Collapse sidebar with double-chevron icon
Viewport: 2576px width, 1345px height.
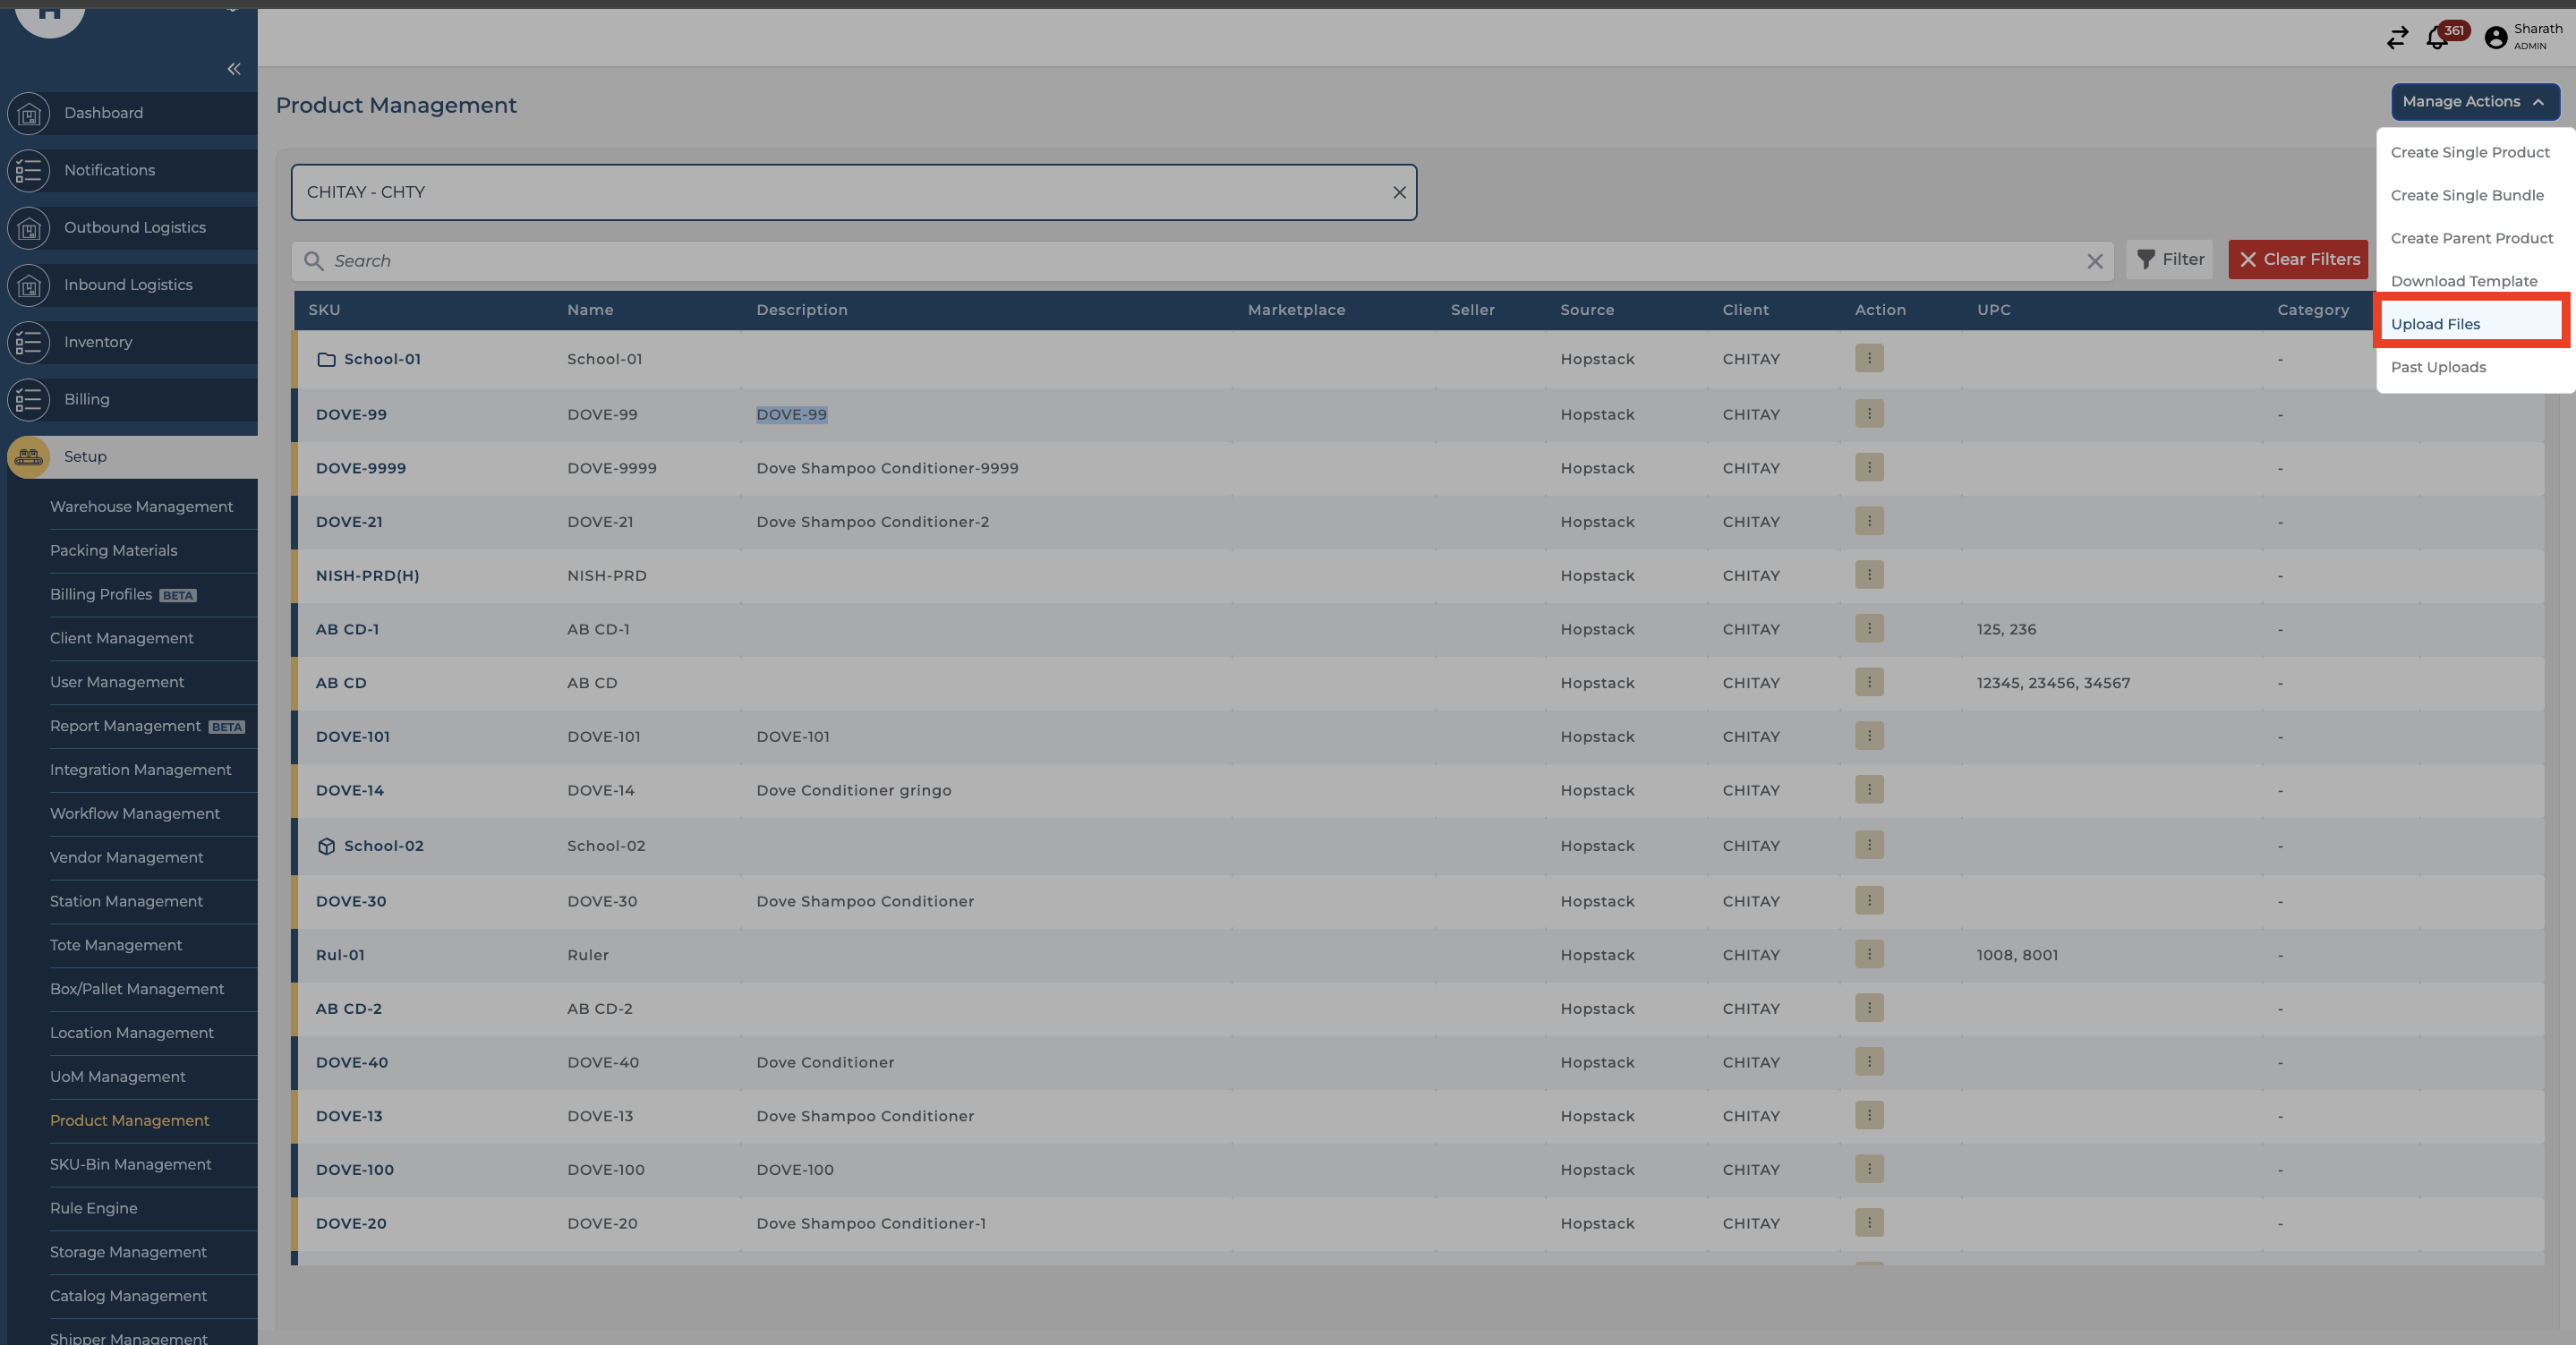click(234, 69)
